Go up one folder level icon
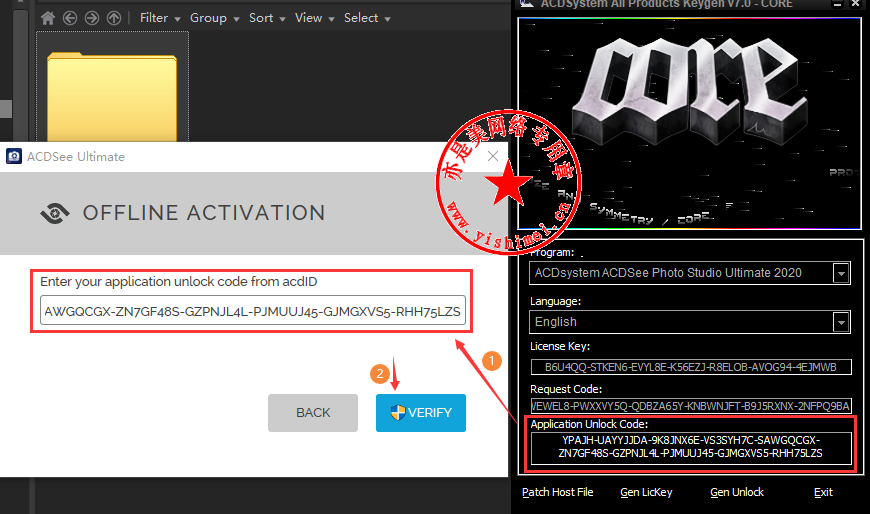 (114, 18)
